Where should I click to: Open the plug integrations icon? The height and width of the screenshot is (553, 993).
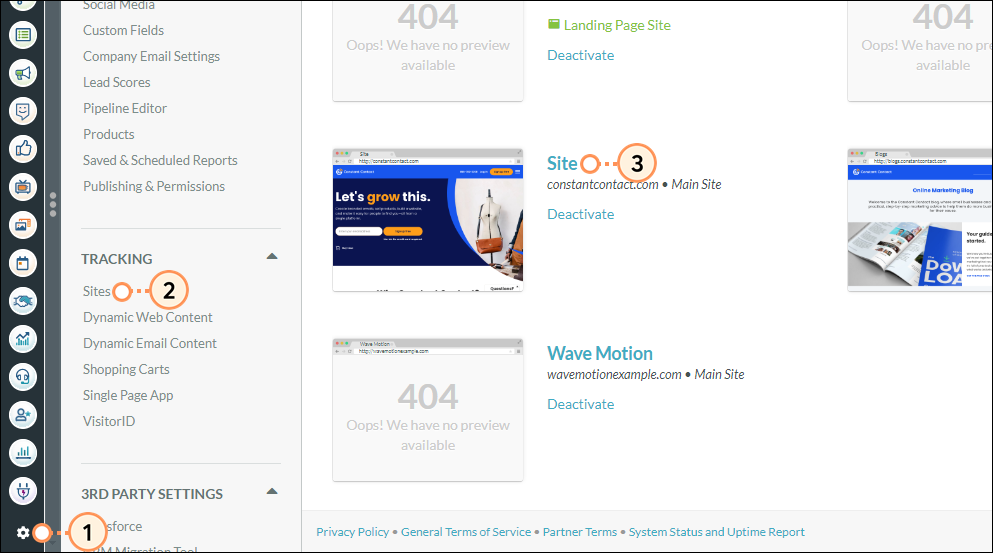point(23,491)
